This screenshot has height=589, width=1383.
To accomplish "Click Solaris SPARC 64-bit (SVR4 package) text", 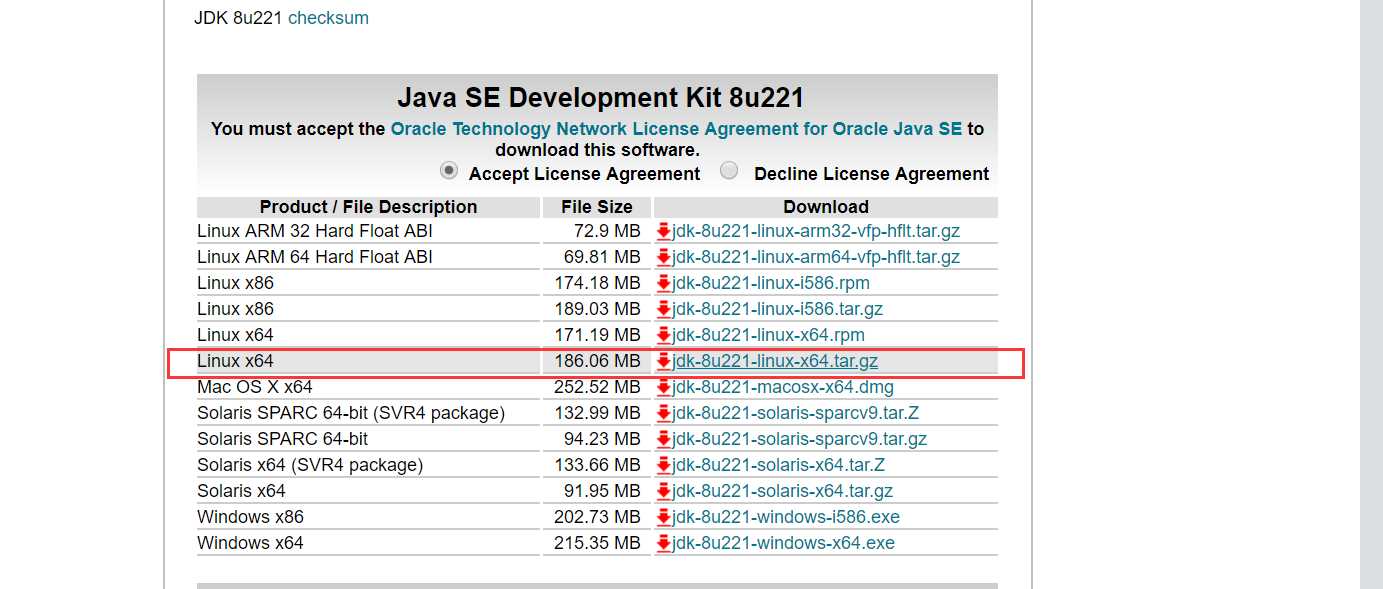I will coord(351,413).
